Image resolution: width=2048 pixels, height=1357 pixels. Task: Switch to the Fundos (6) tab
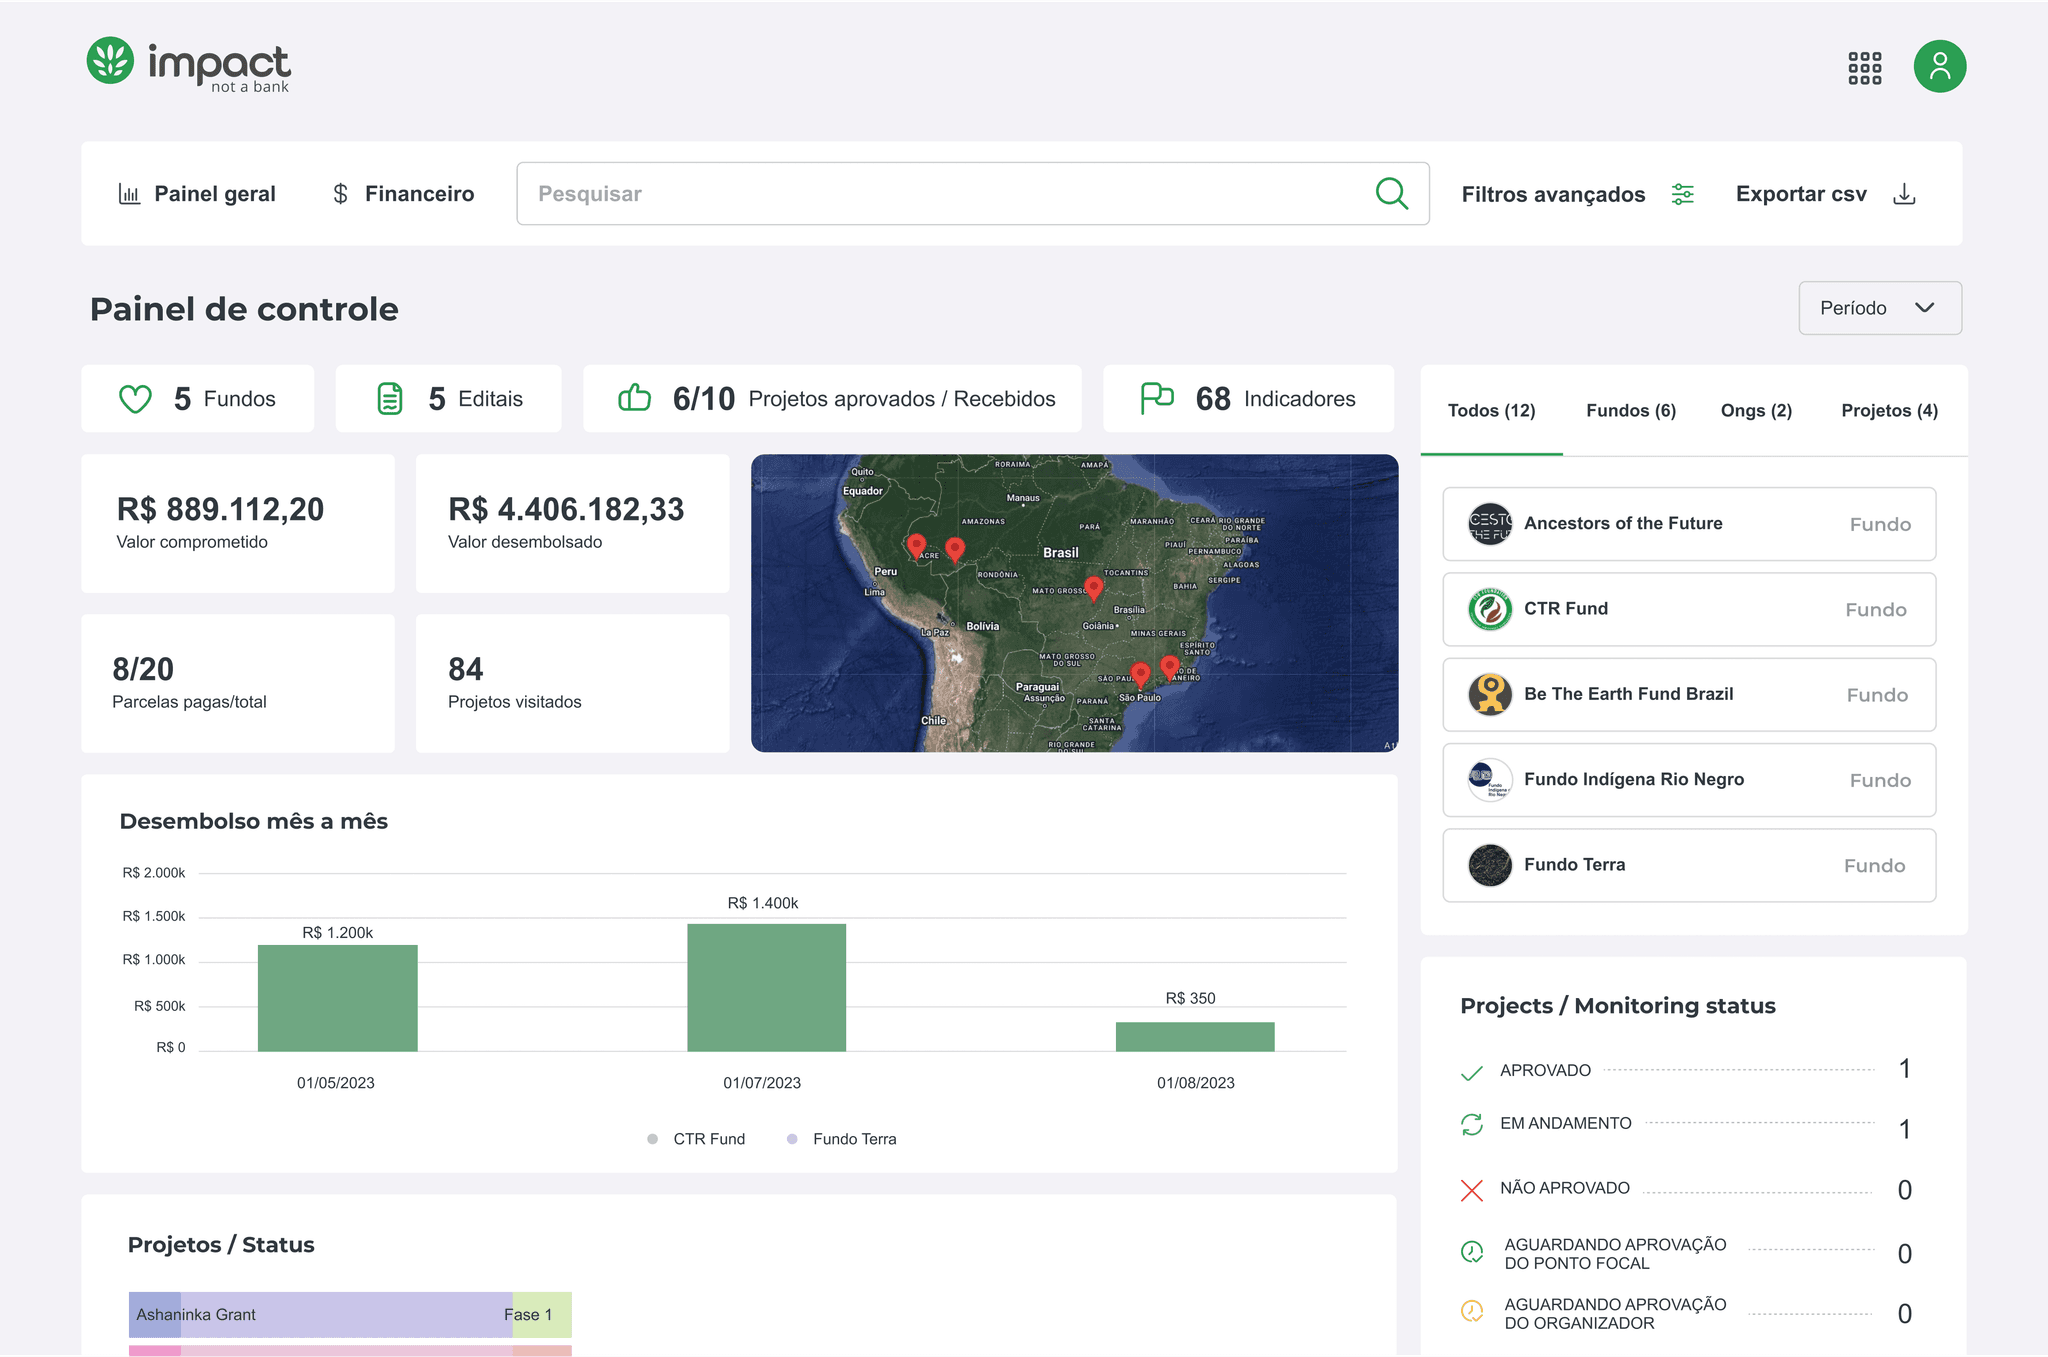pos(1630,411)
